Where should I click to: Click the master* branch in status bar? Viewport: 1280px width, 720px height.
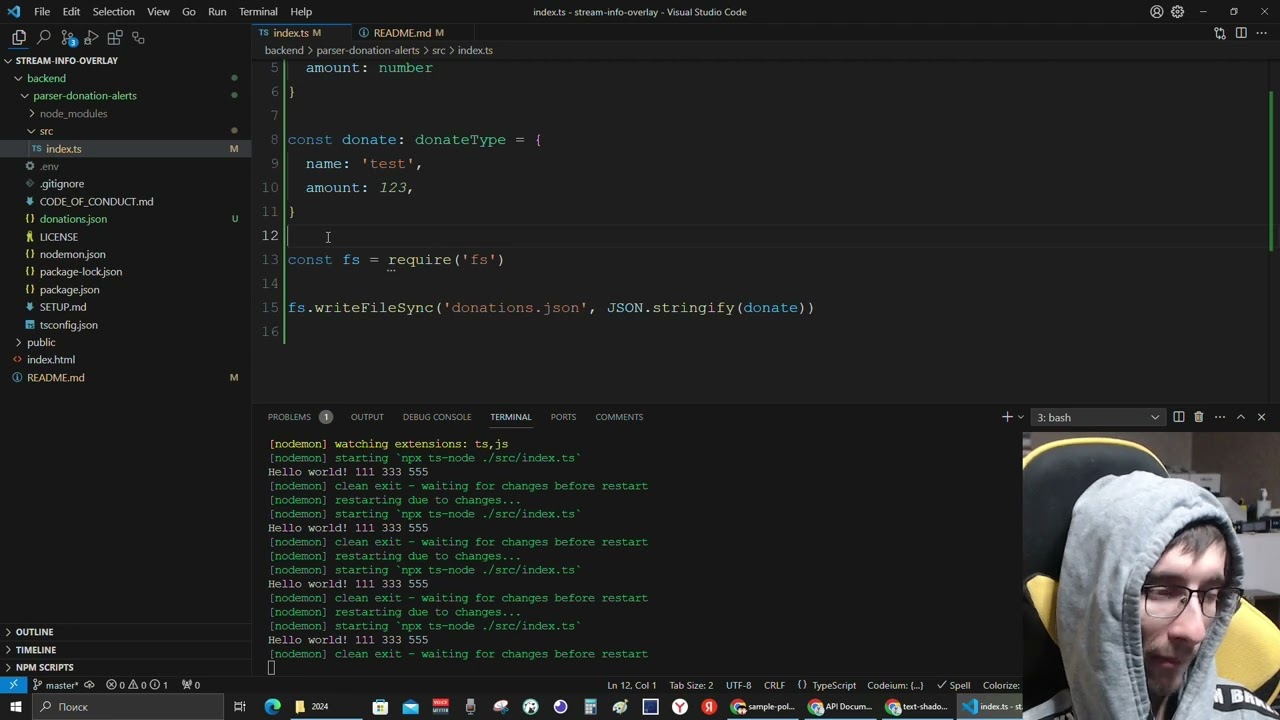[55, 685]
